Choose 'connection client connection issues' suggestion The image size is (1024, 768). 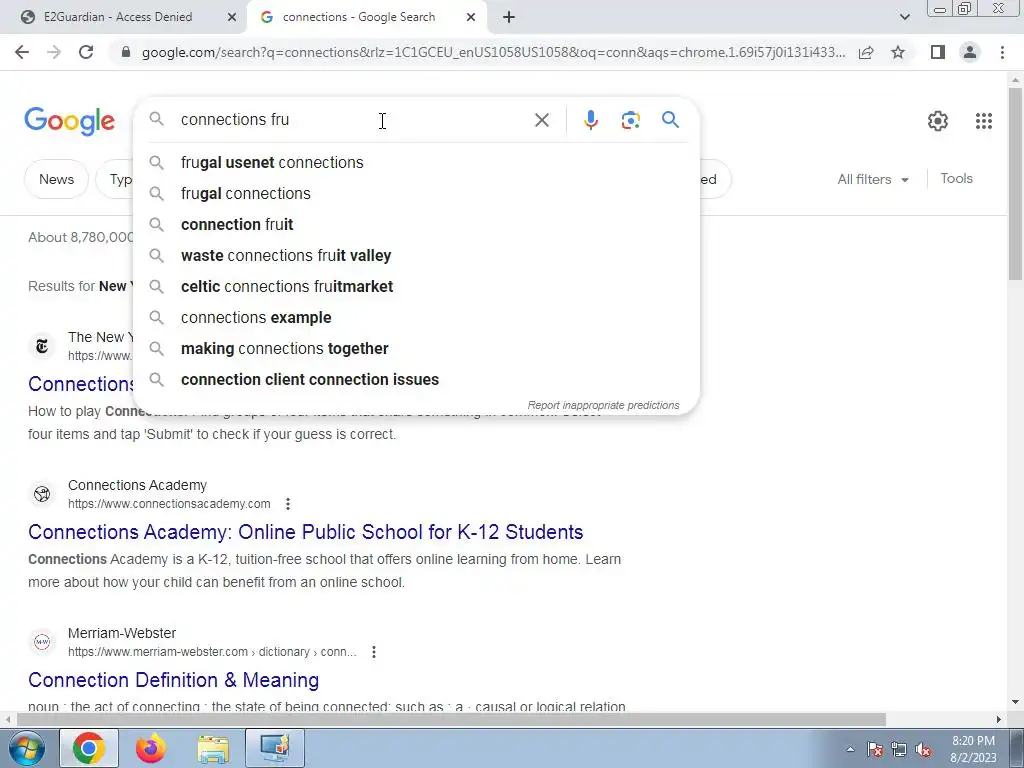click(x=416, y=380)
